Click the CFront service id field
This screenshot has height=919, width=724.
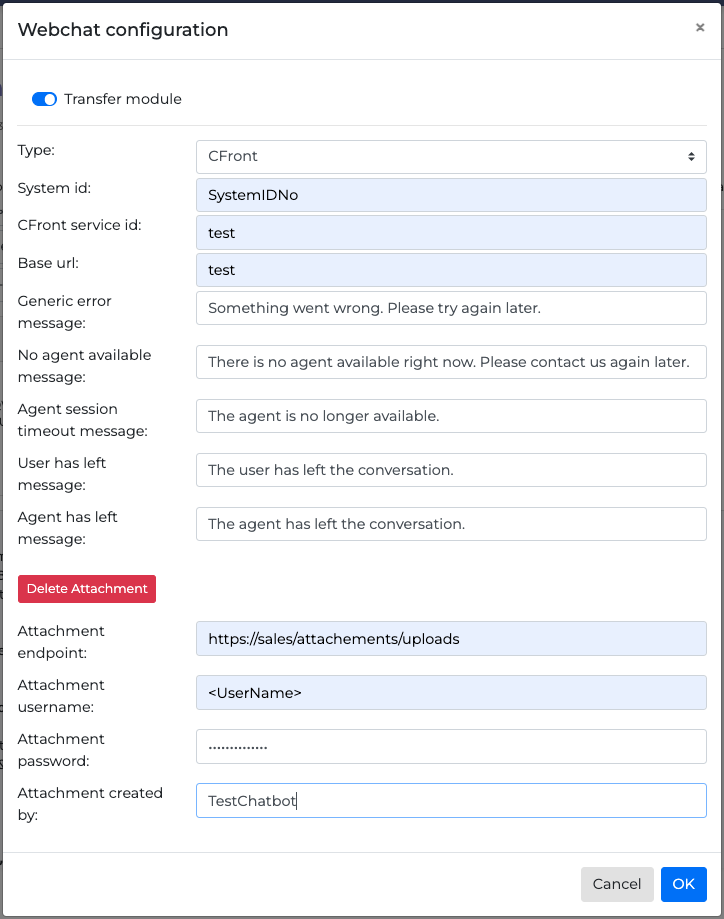click(x=451, y=233)
